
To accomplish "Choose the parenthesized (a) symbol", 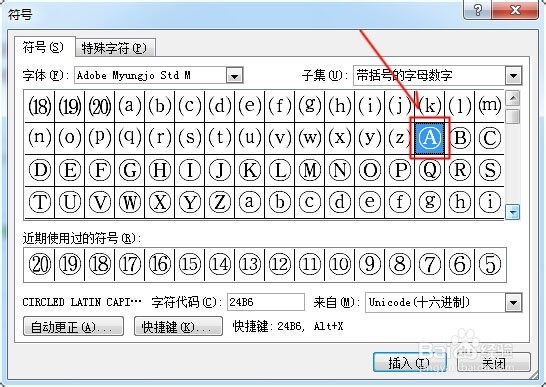I will point(130,106).
